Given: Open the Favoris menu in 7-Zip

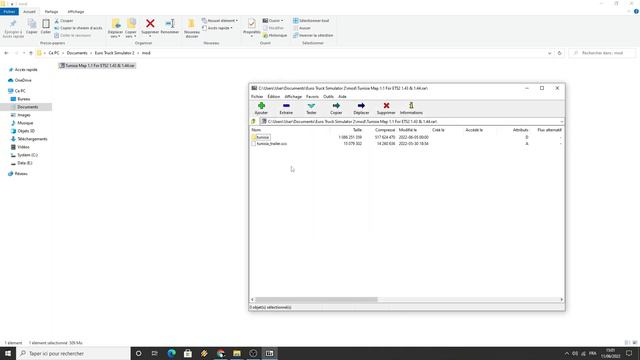Looking at the screenshot, I should click(x=312, y=97).
